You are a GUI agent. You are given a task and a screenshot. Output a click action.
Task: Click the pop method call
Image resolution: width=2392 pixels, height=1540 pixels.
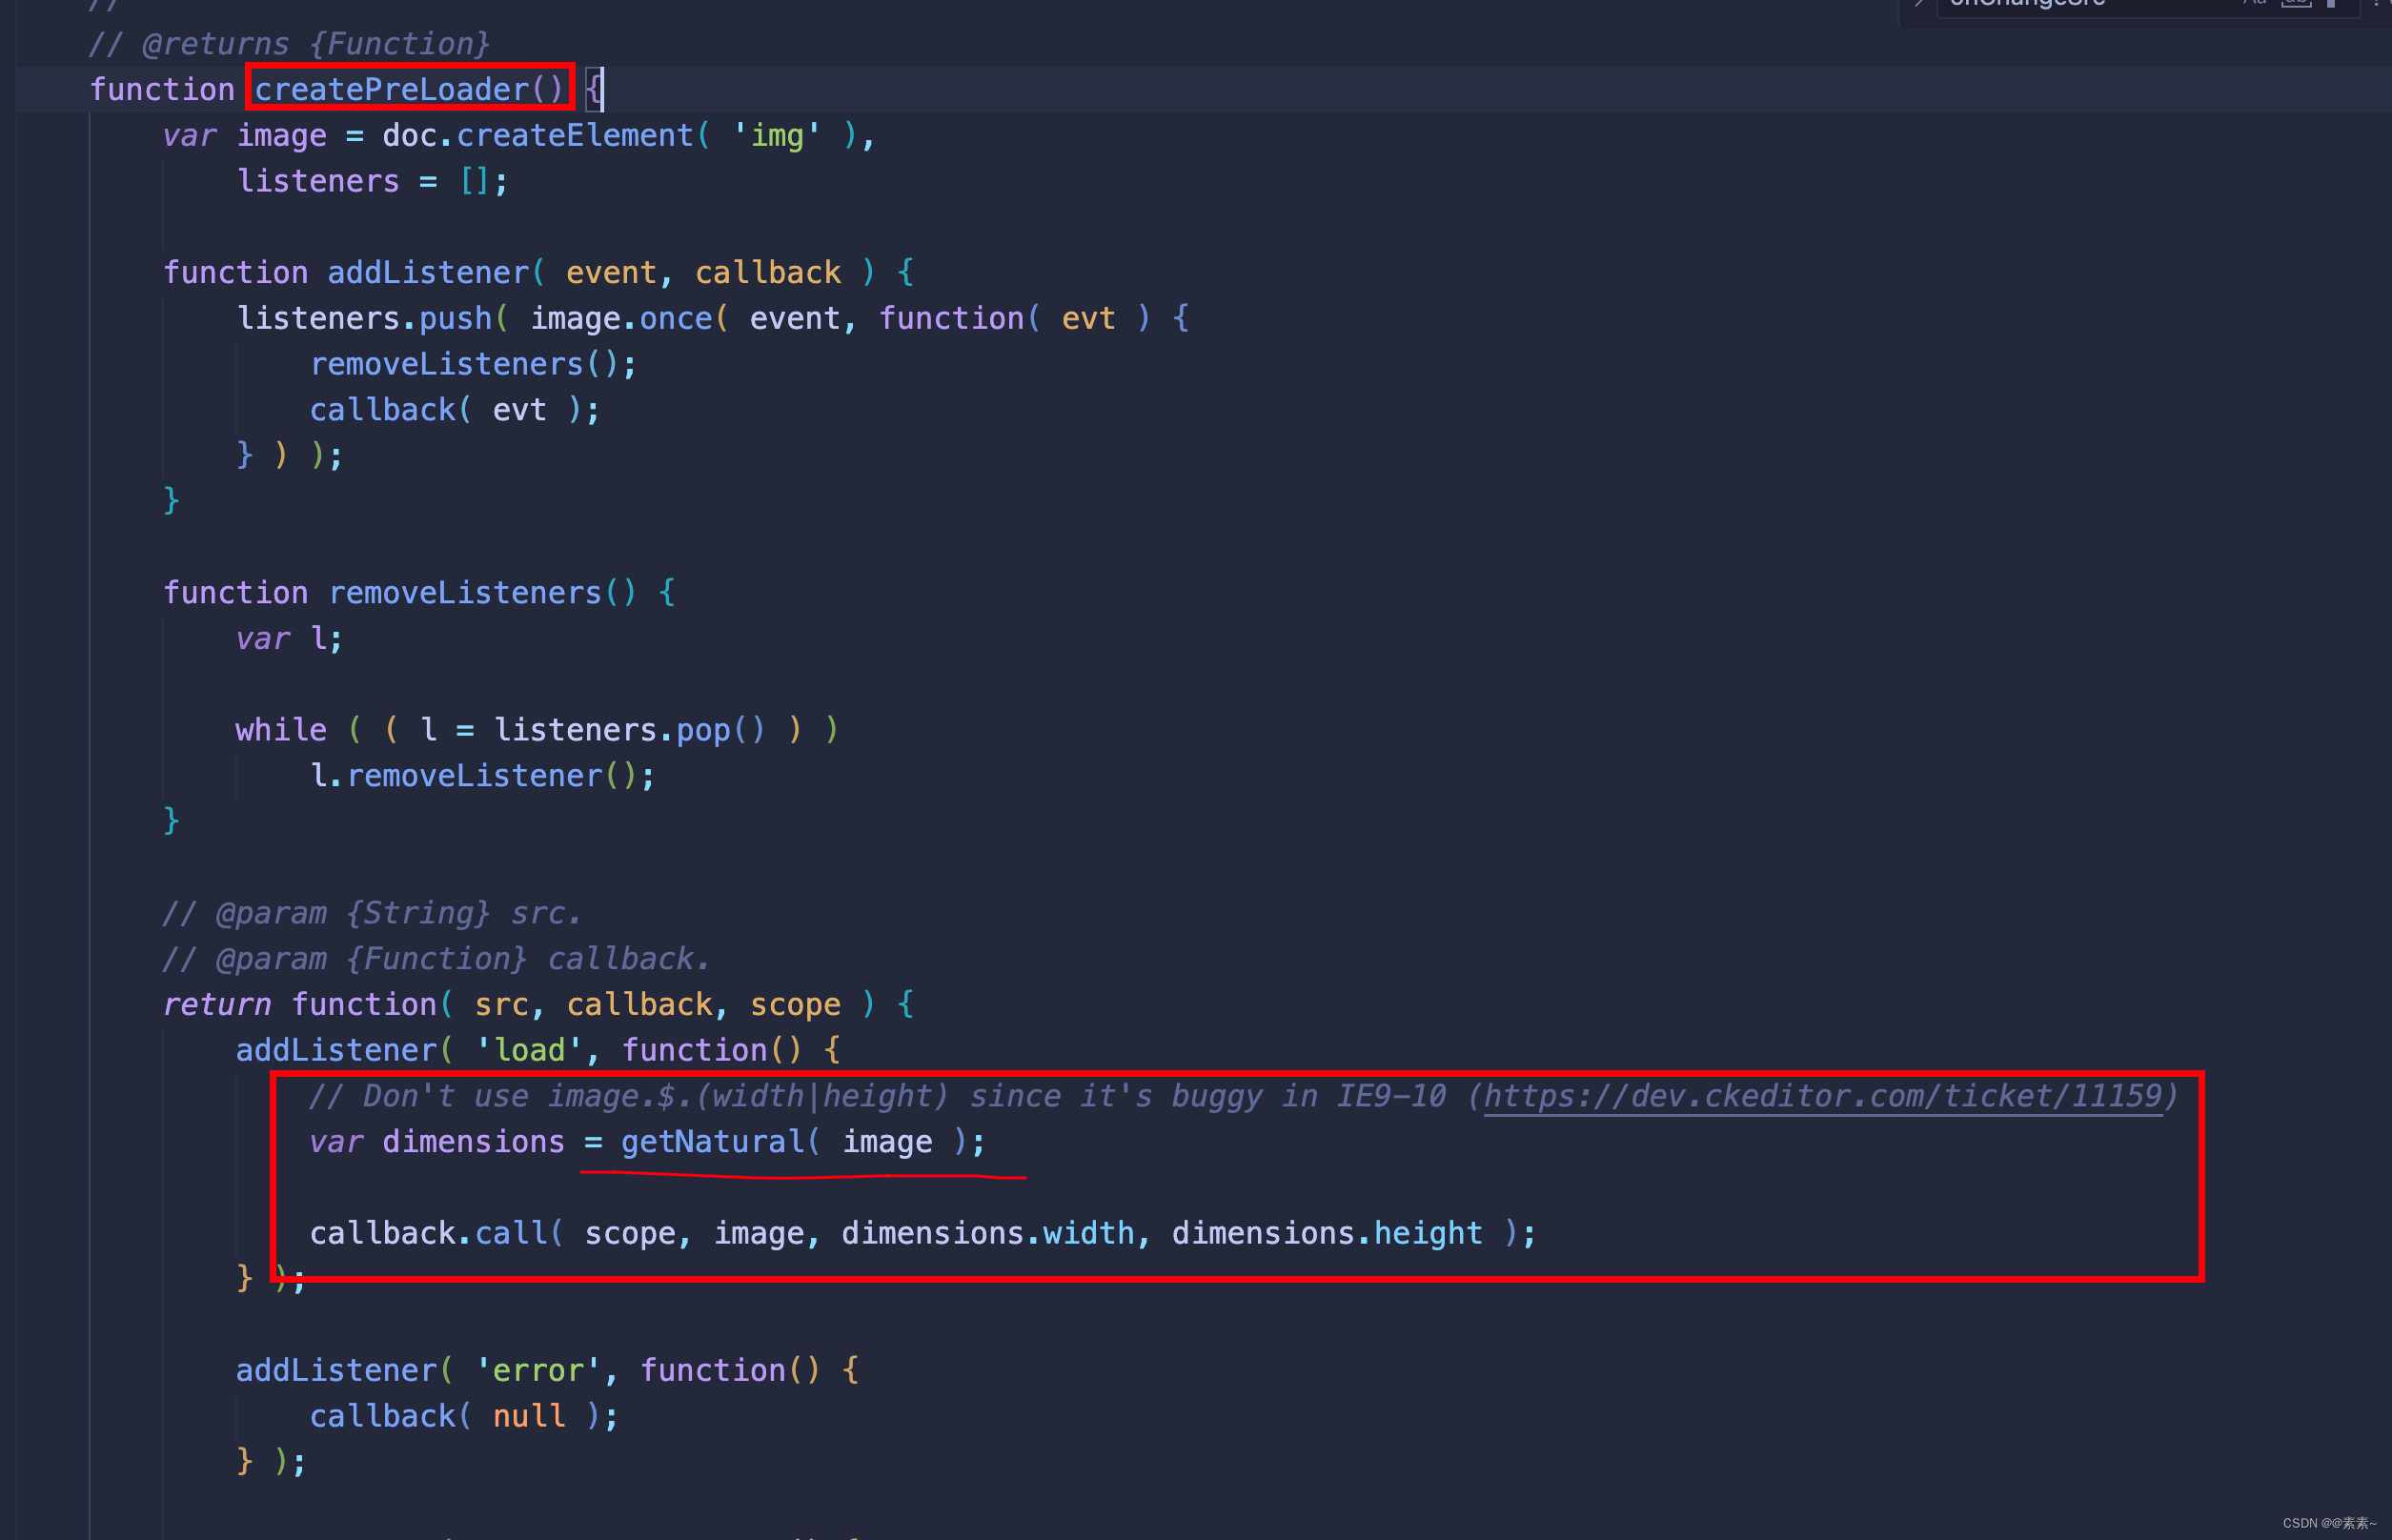(704, 730)
